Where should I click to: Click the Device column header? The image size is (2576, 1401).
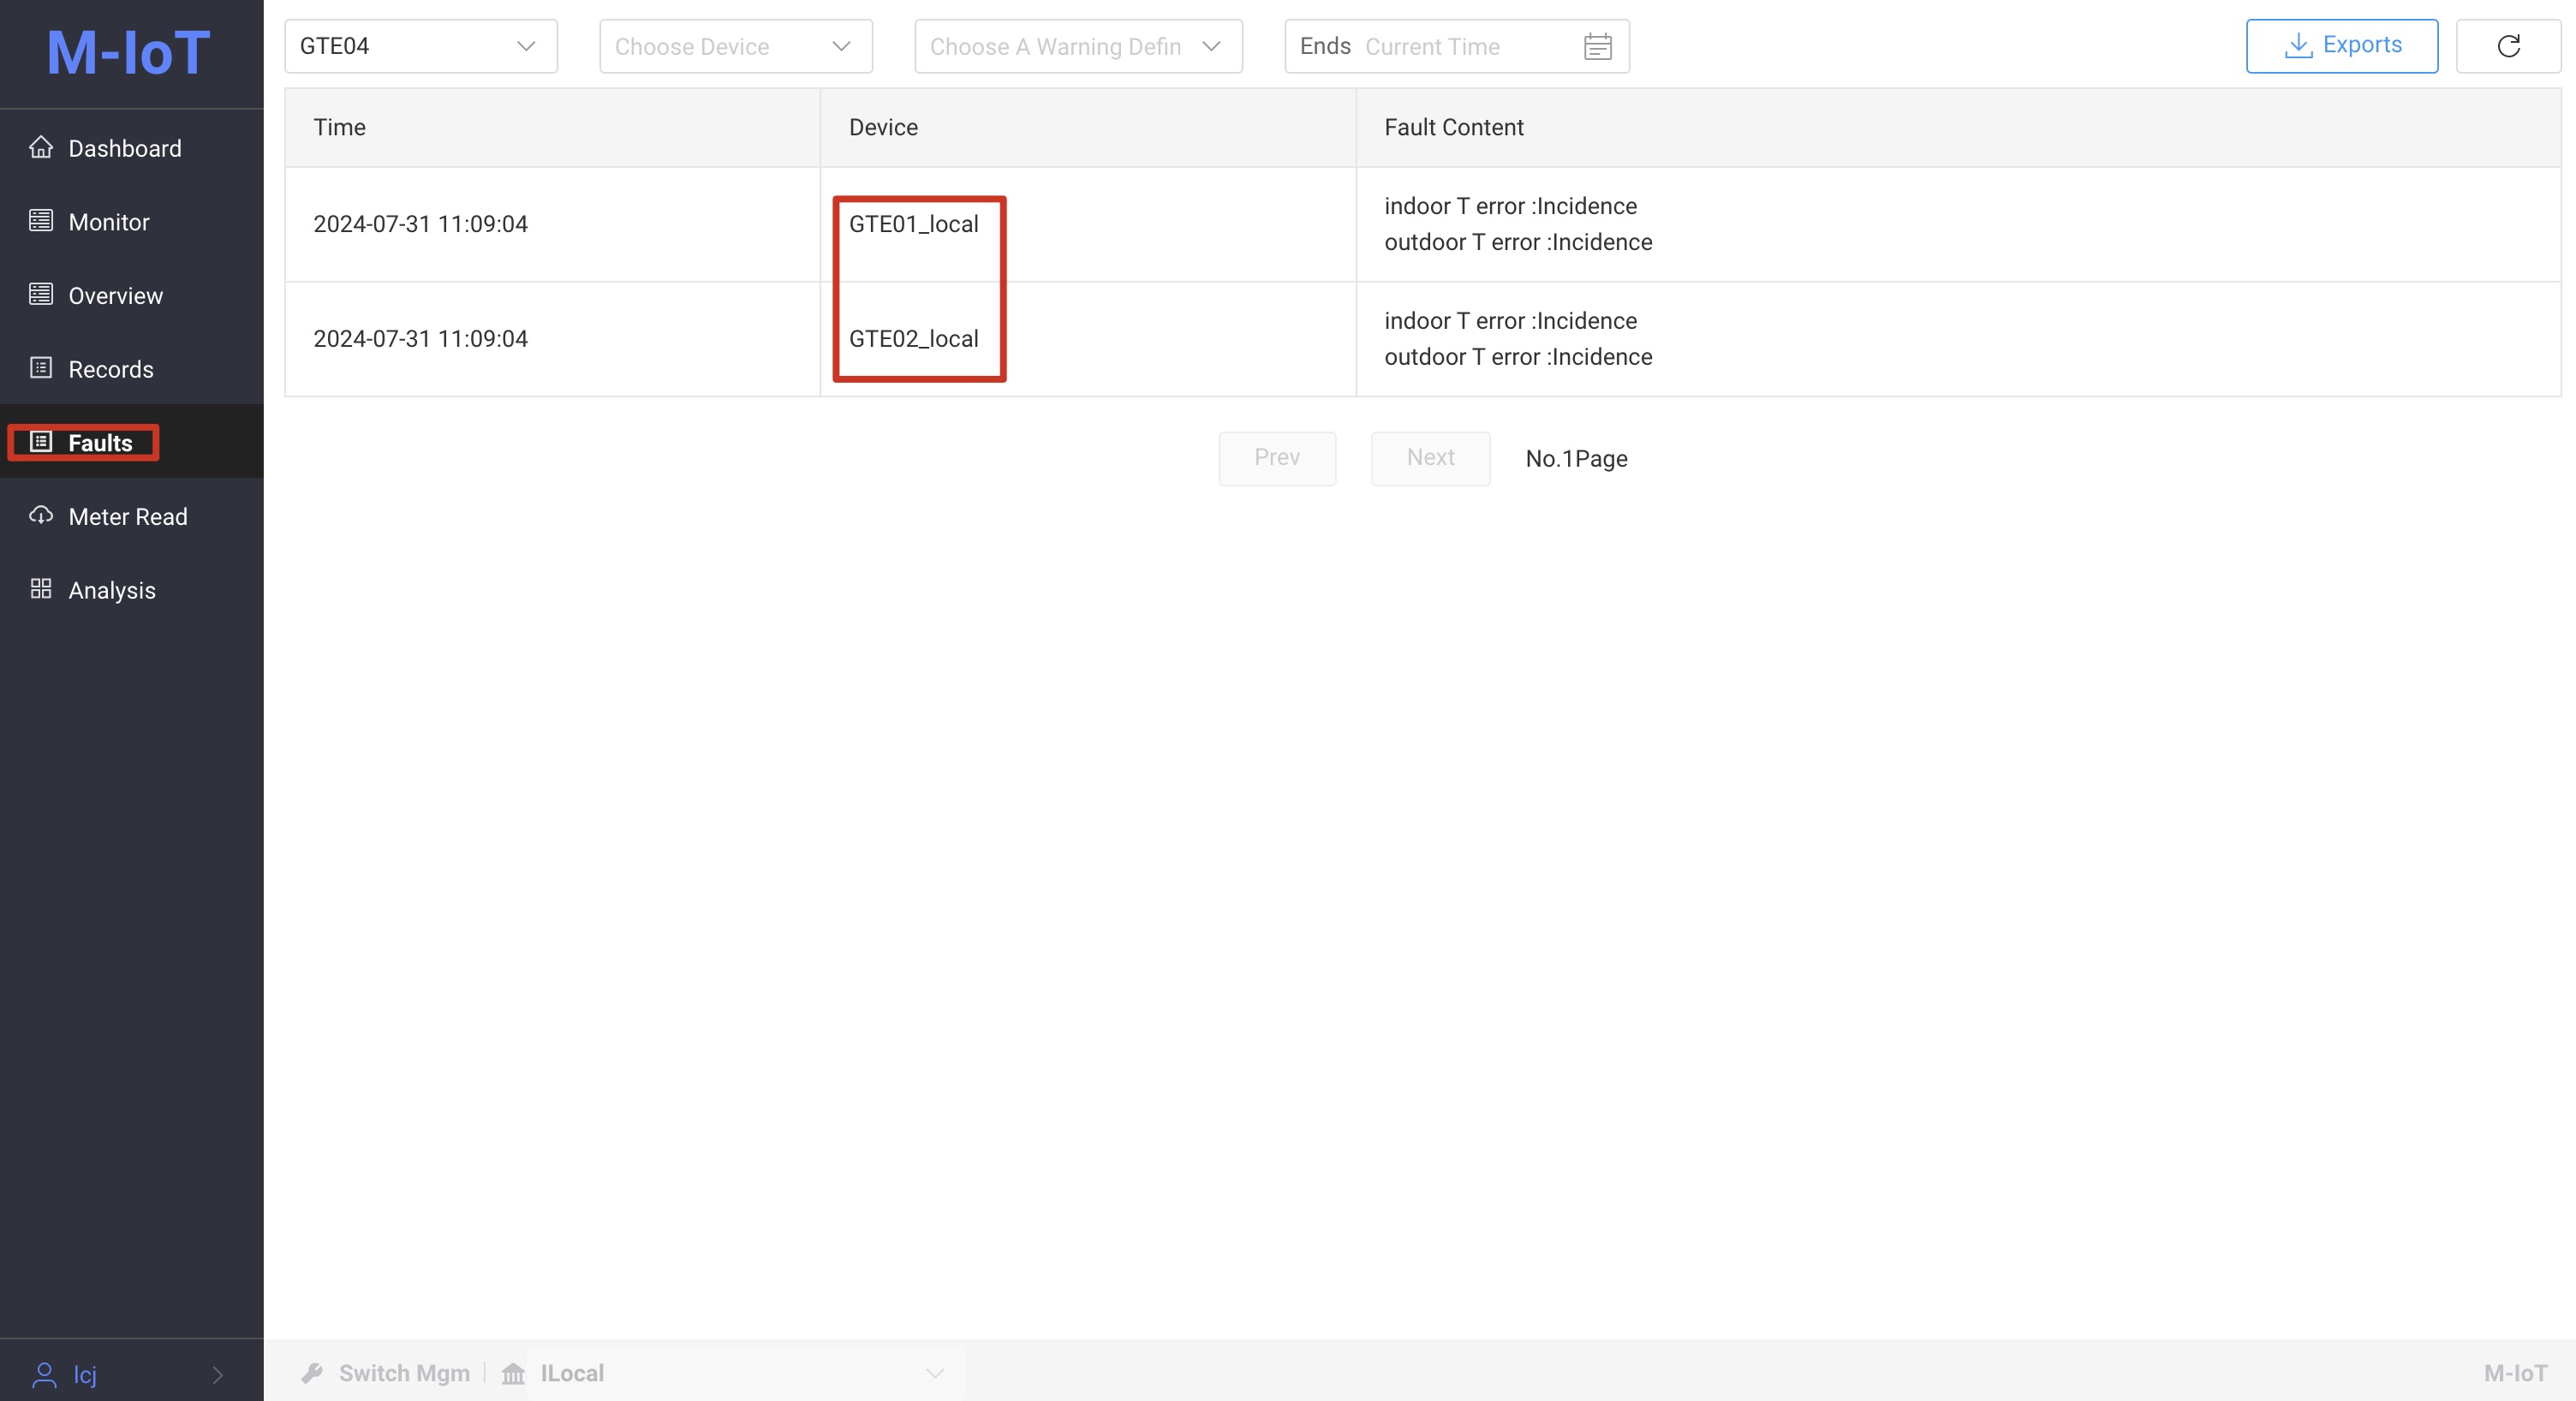point(1088,127)
